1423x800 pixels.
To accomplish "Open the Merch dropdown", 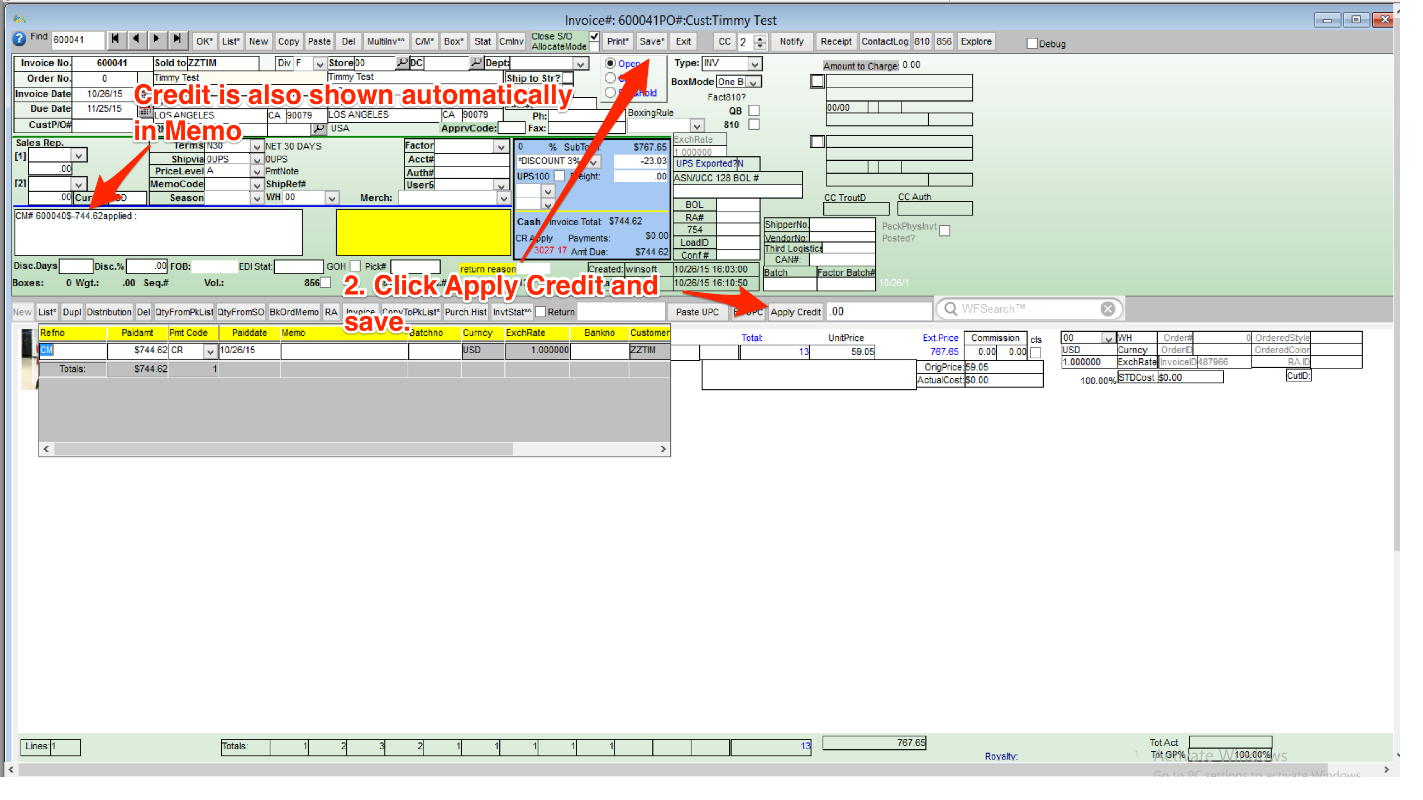I will click(x=503, y=198).
